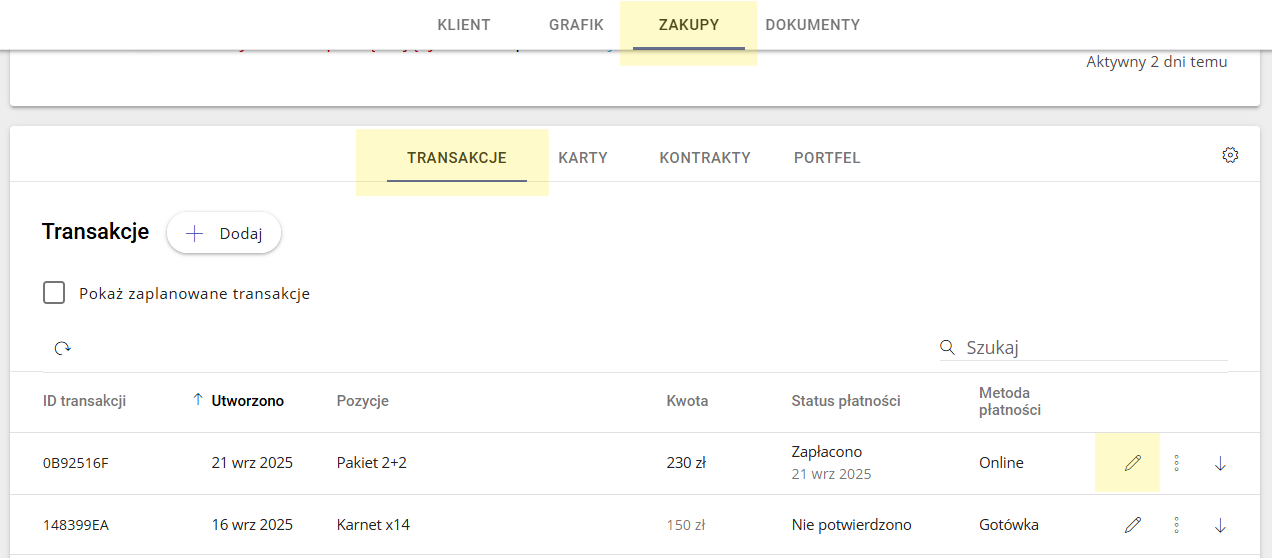Expand transaction 148399EA row details arrow
1272x558 pixels.
(x=1220, y=525)
